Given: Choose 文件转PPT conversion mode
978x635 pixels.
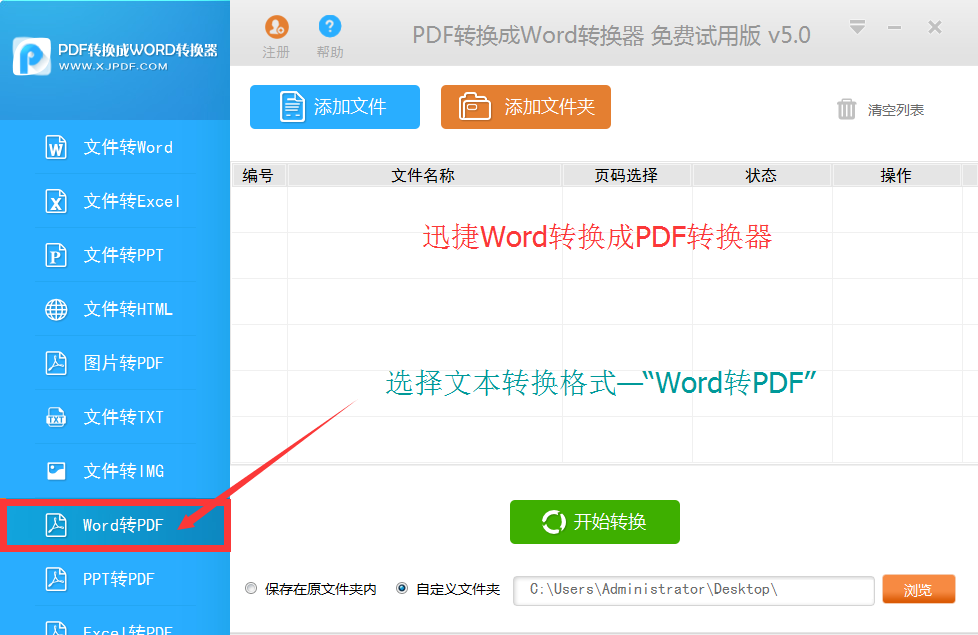Looking at the screenshot, I should [115, 256].
